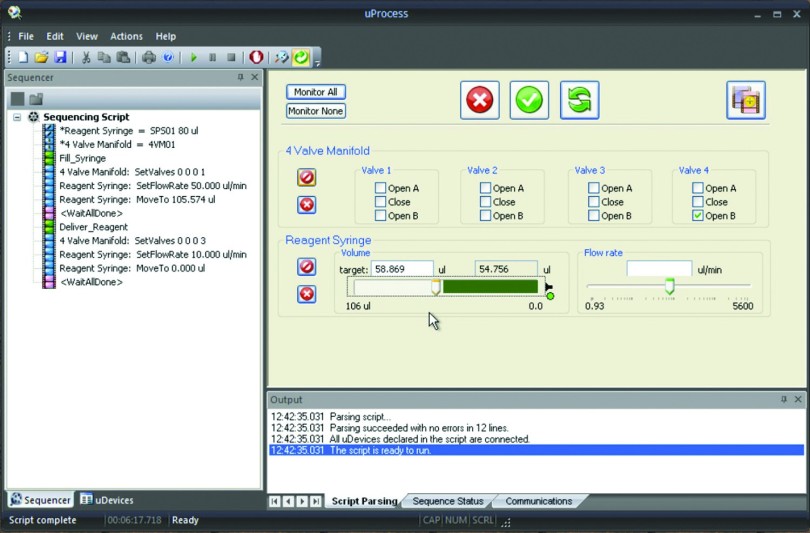Open the Actions menu
The height and width of the screenshot is (533, 810).
click(x=126, y=36)
